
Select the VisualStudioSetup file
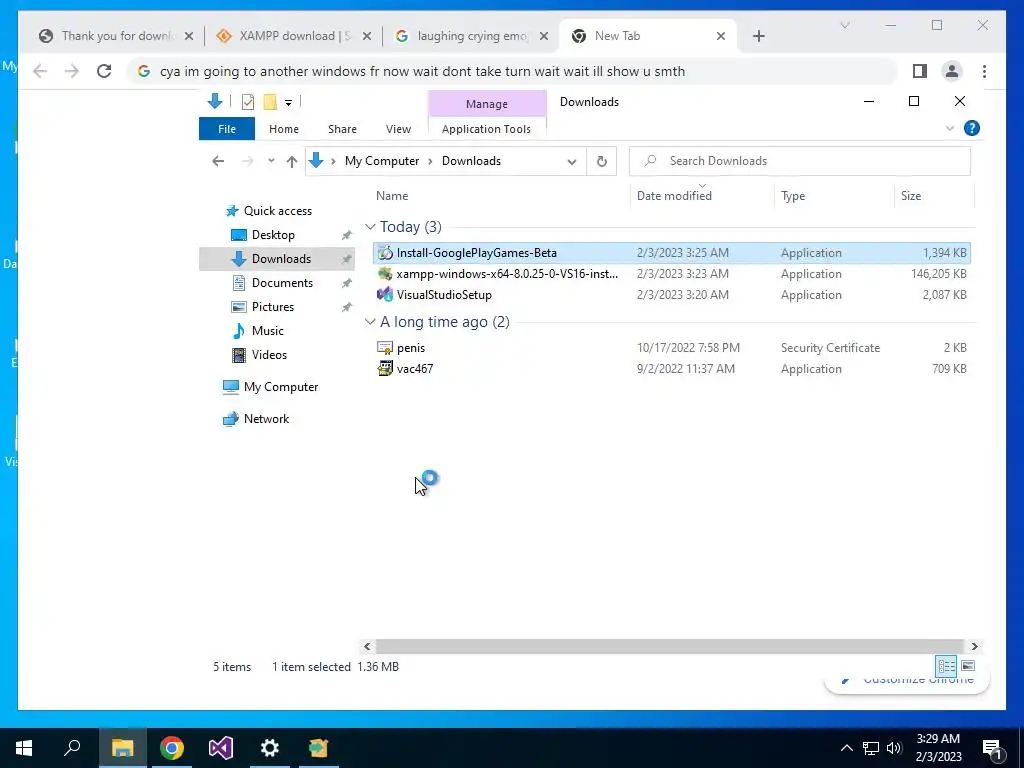point(671,295)
